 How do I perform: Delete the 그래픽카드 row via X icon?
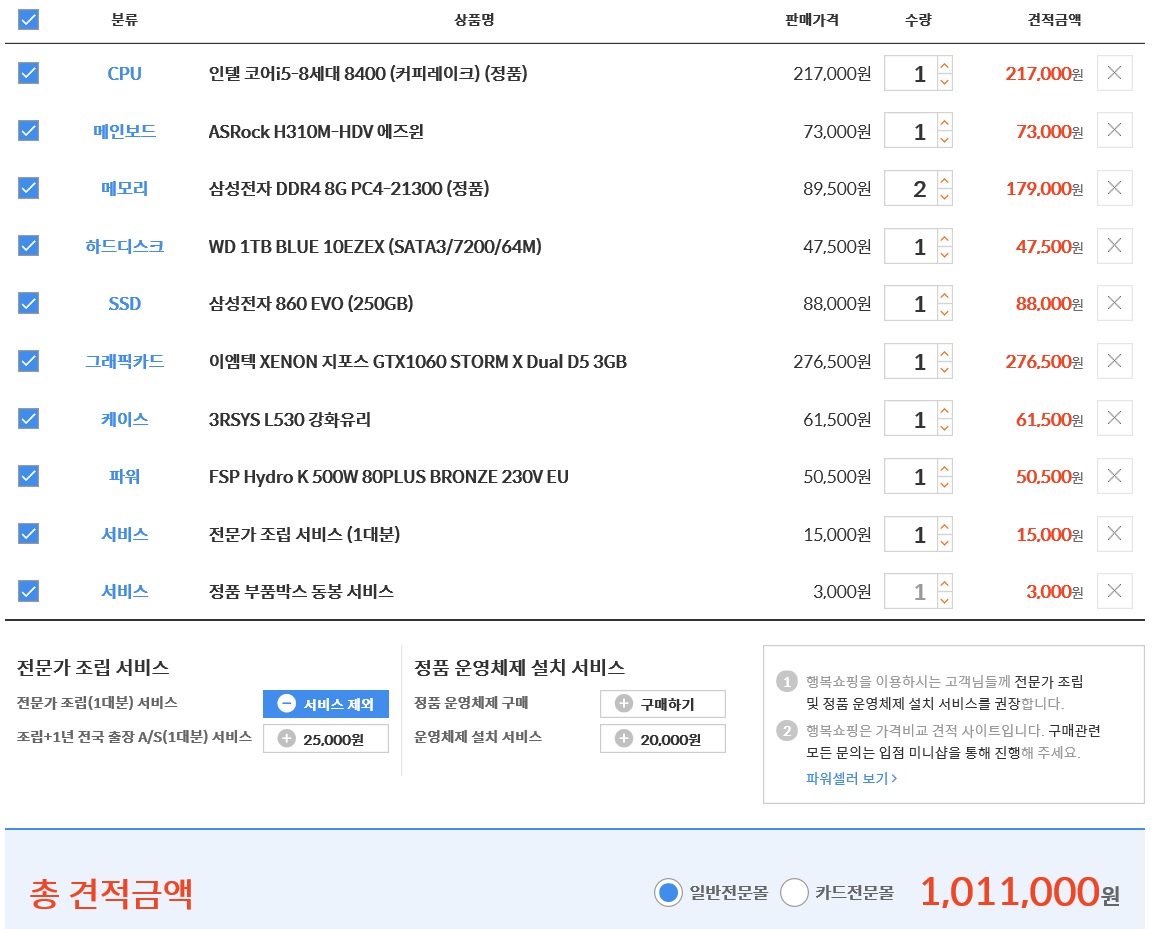1114,361
